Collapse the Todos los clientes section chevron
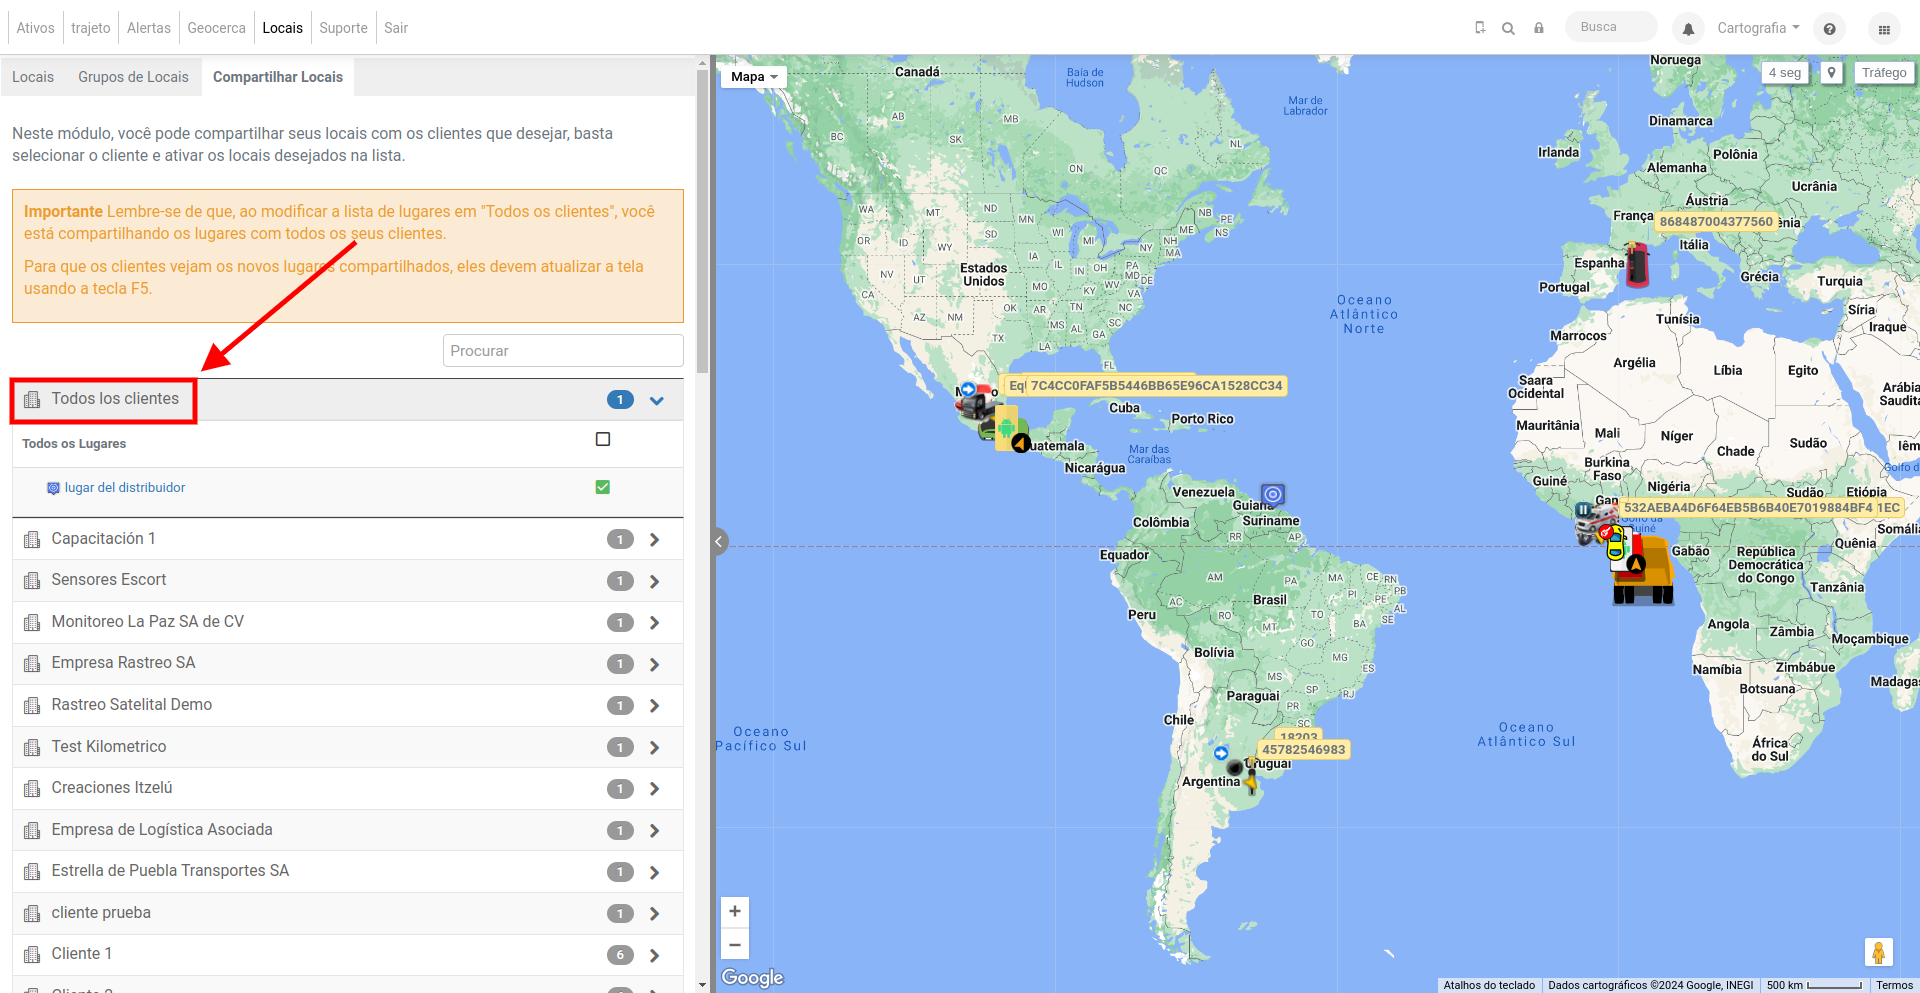 pos(657,400)
